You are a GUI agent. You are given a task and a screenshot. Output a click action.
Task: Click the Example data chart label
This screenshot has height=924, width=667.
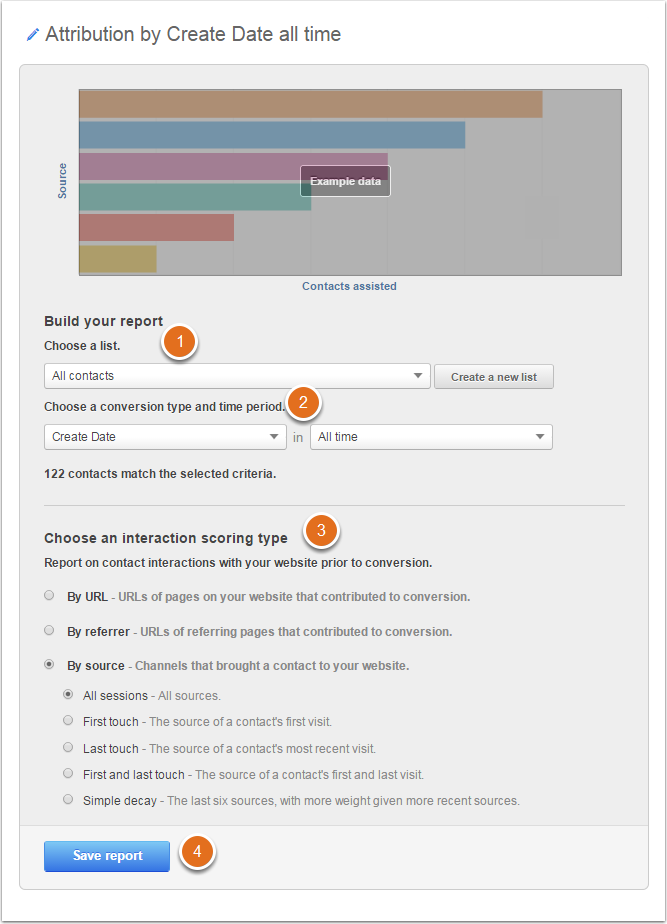345,181
